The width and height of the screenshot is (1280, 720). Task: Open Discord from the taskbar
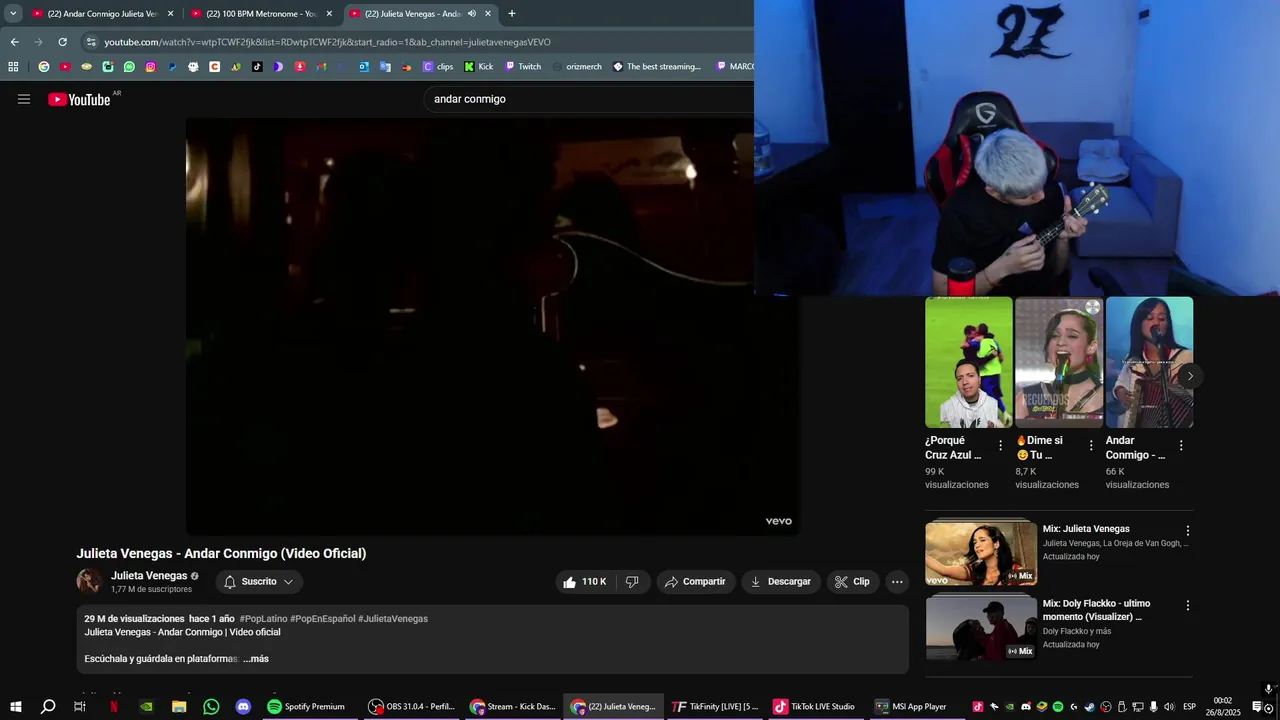[x=243, y=707]
